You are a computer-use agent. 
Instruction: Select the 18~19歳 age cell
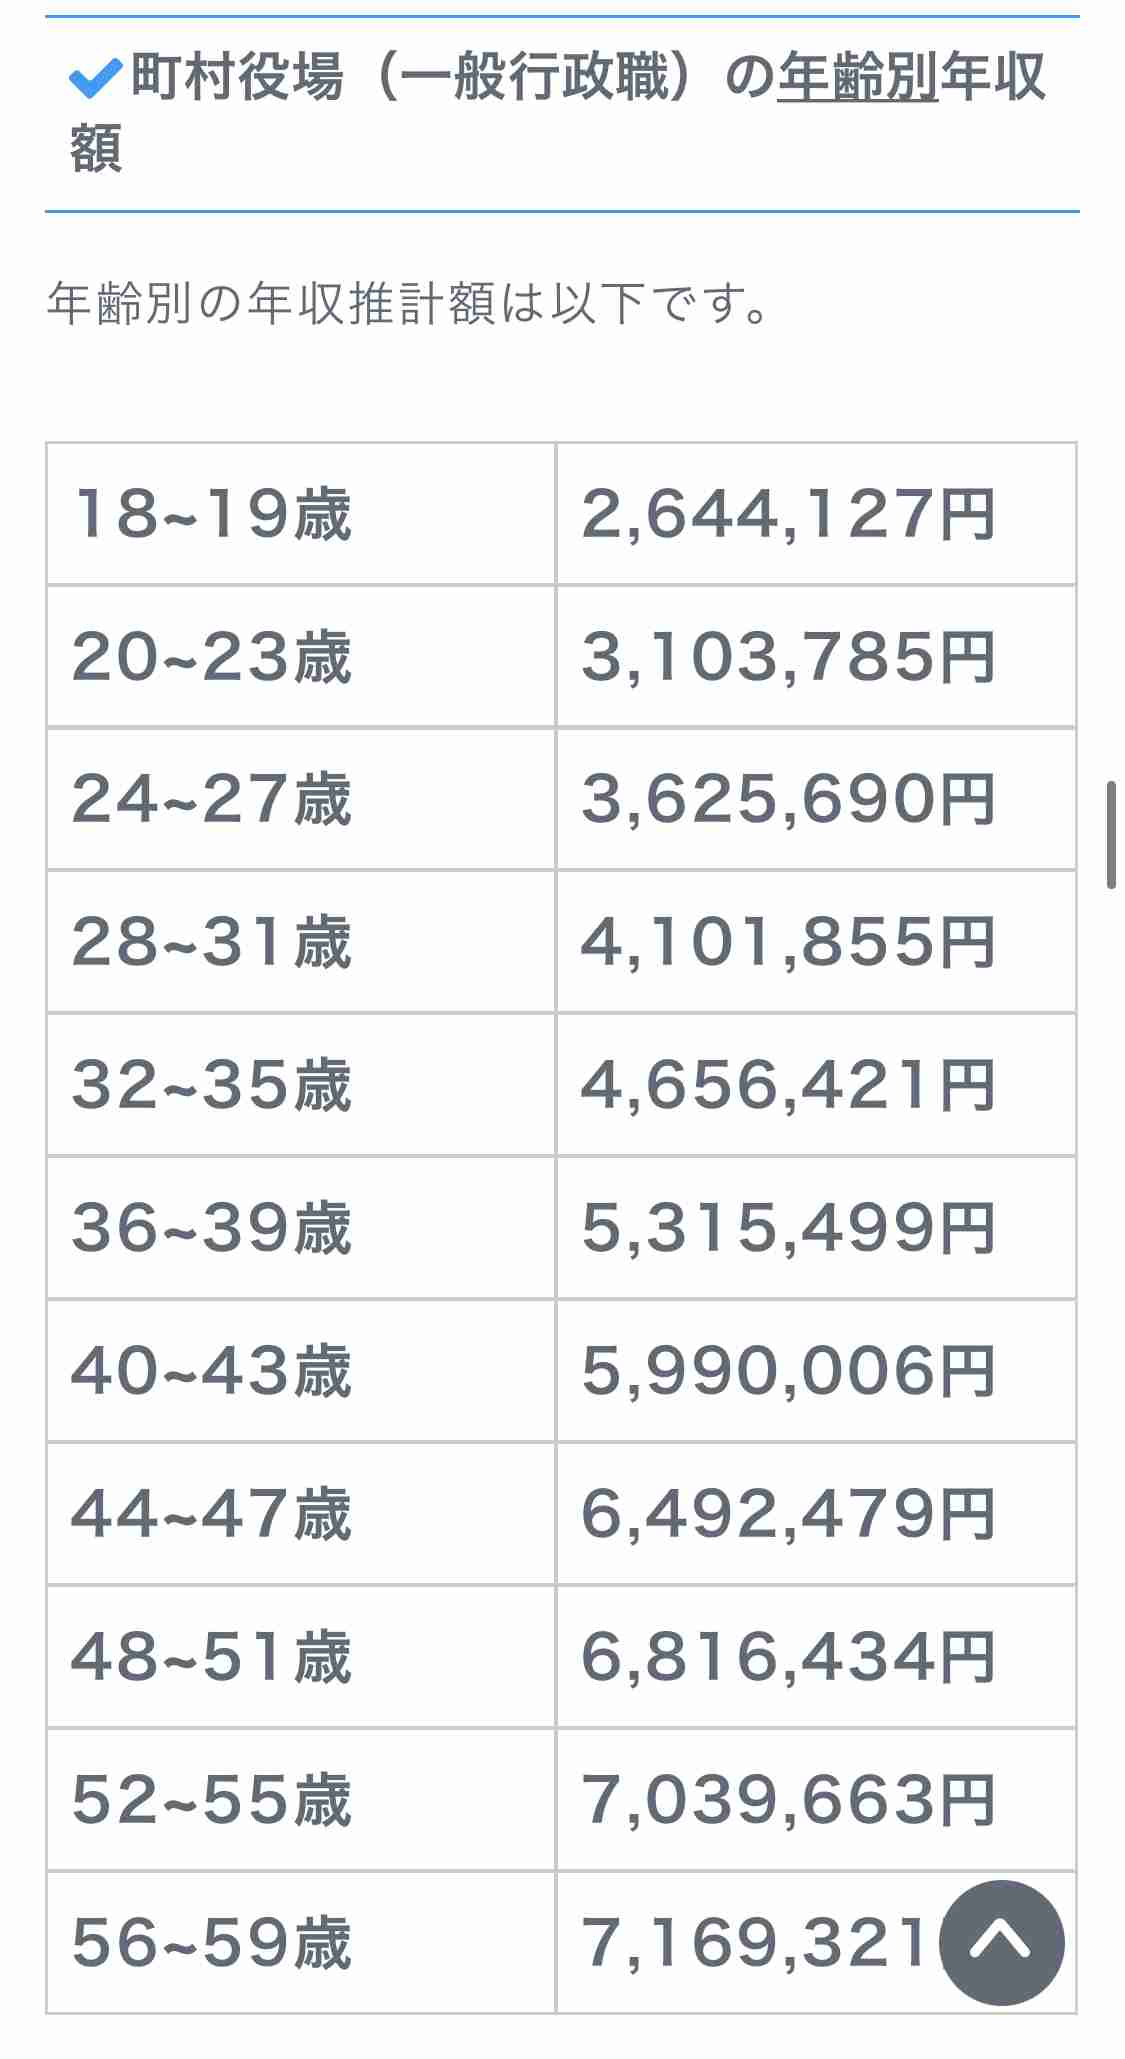(x=301, y=514)
